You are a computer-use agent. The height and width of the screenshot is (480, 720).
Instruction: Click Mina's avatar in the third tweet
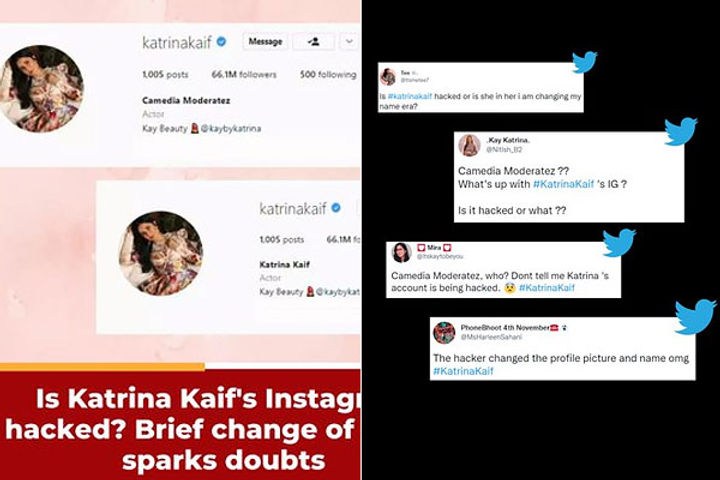(401, 253)
